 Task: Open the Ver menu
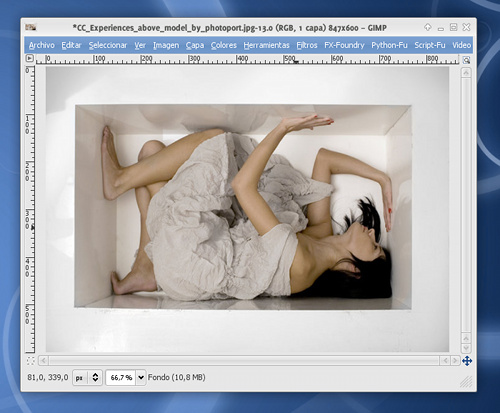[140, 45]
